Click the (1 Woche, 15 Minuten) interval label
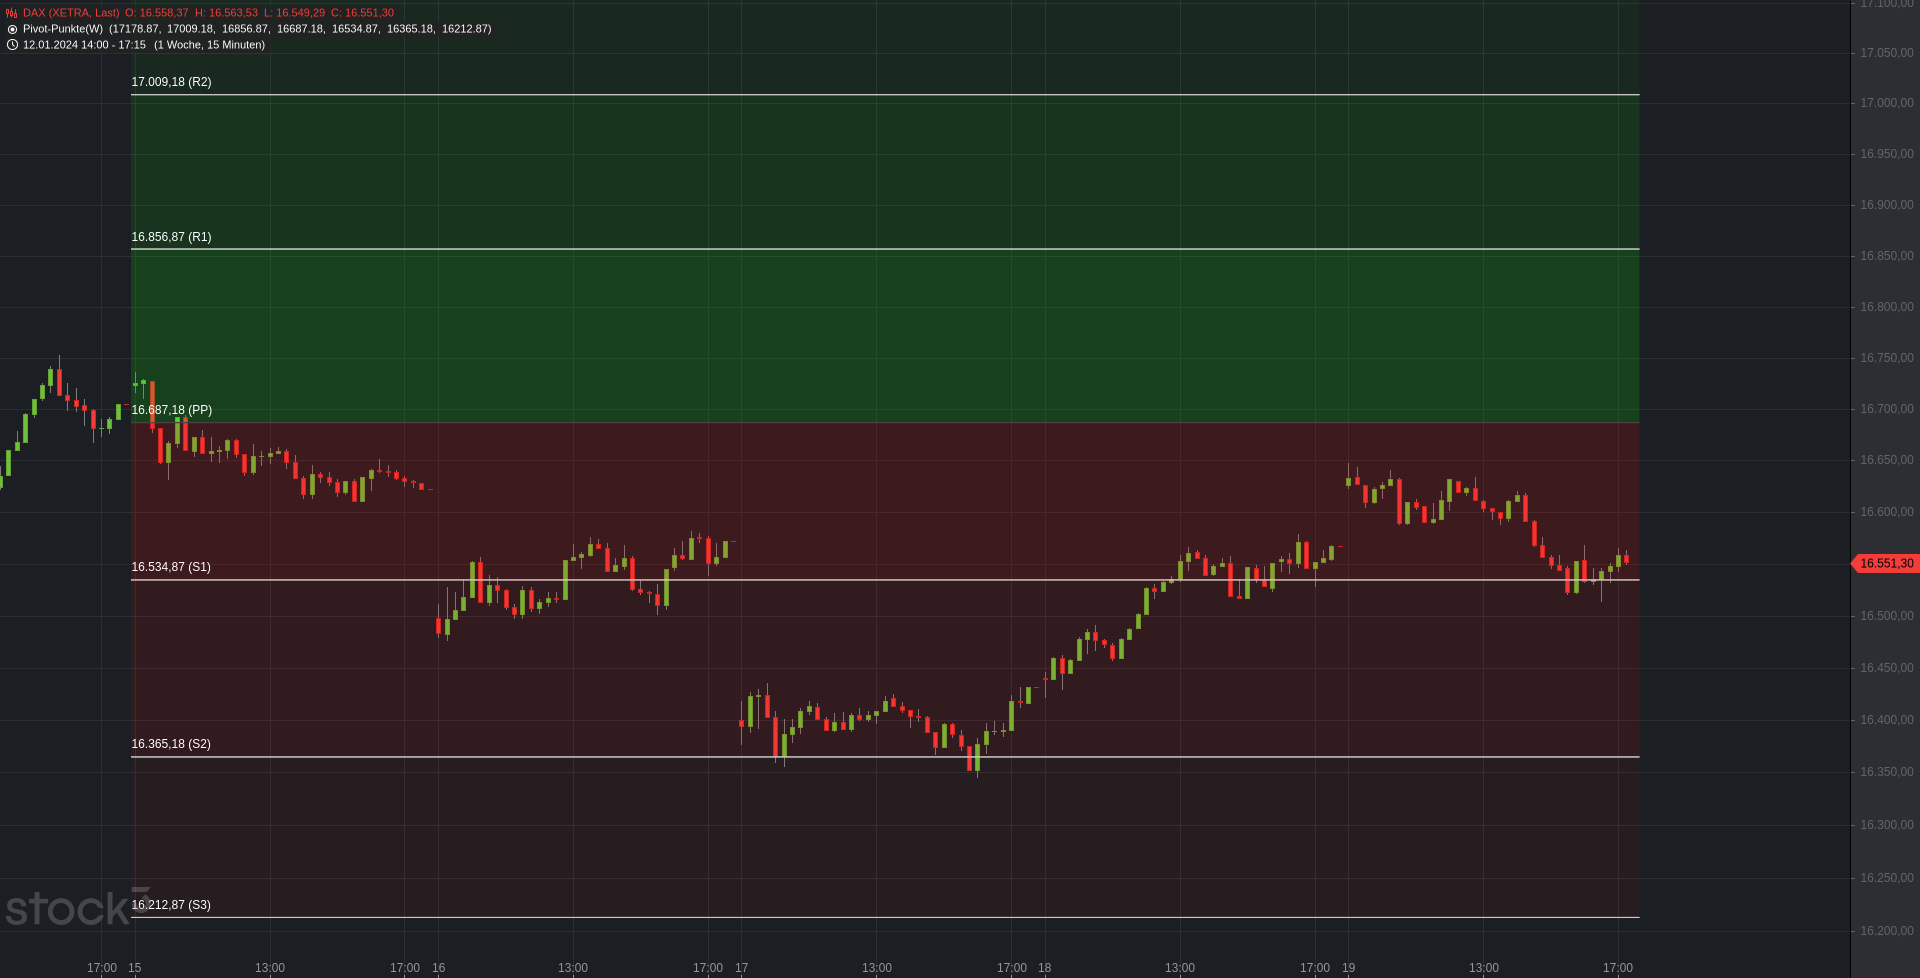The height and width of the screenshot is (978, 1920). (209, 45)
